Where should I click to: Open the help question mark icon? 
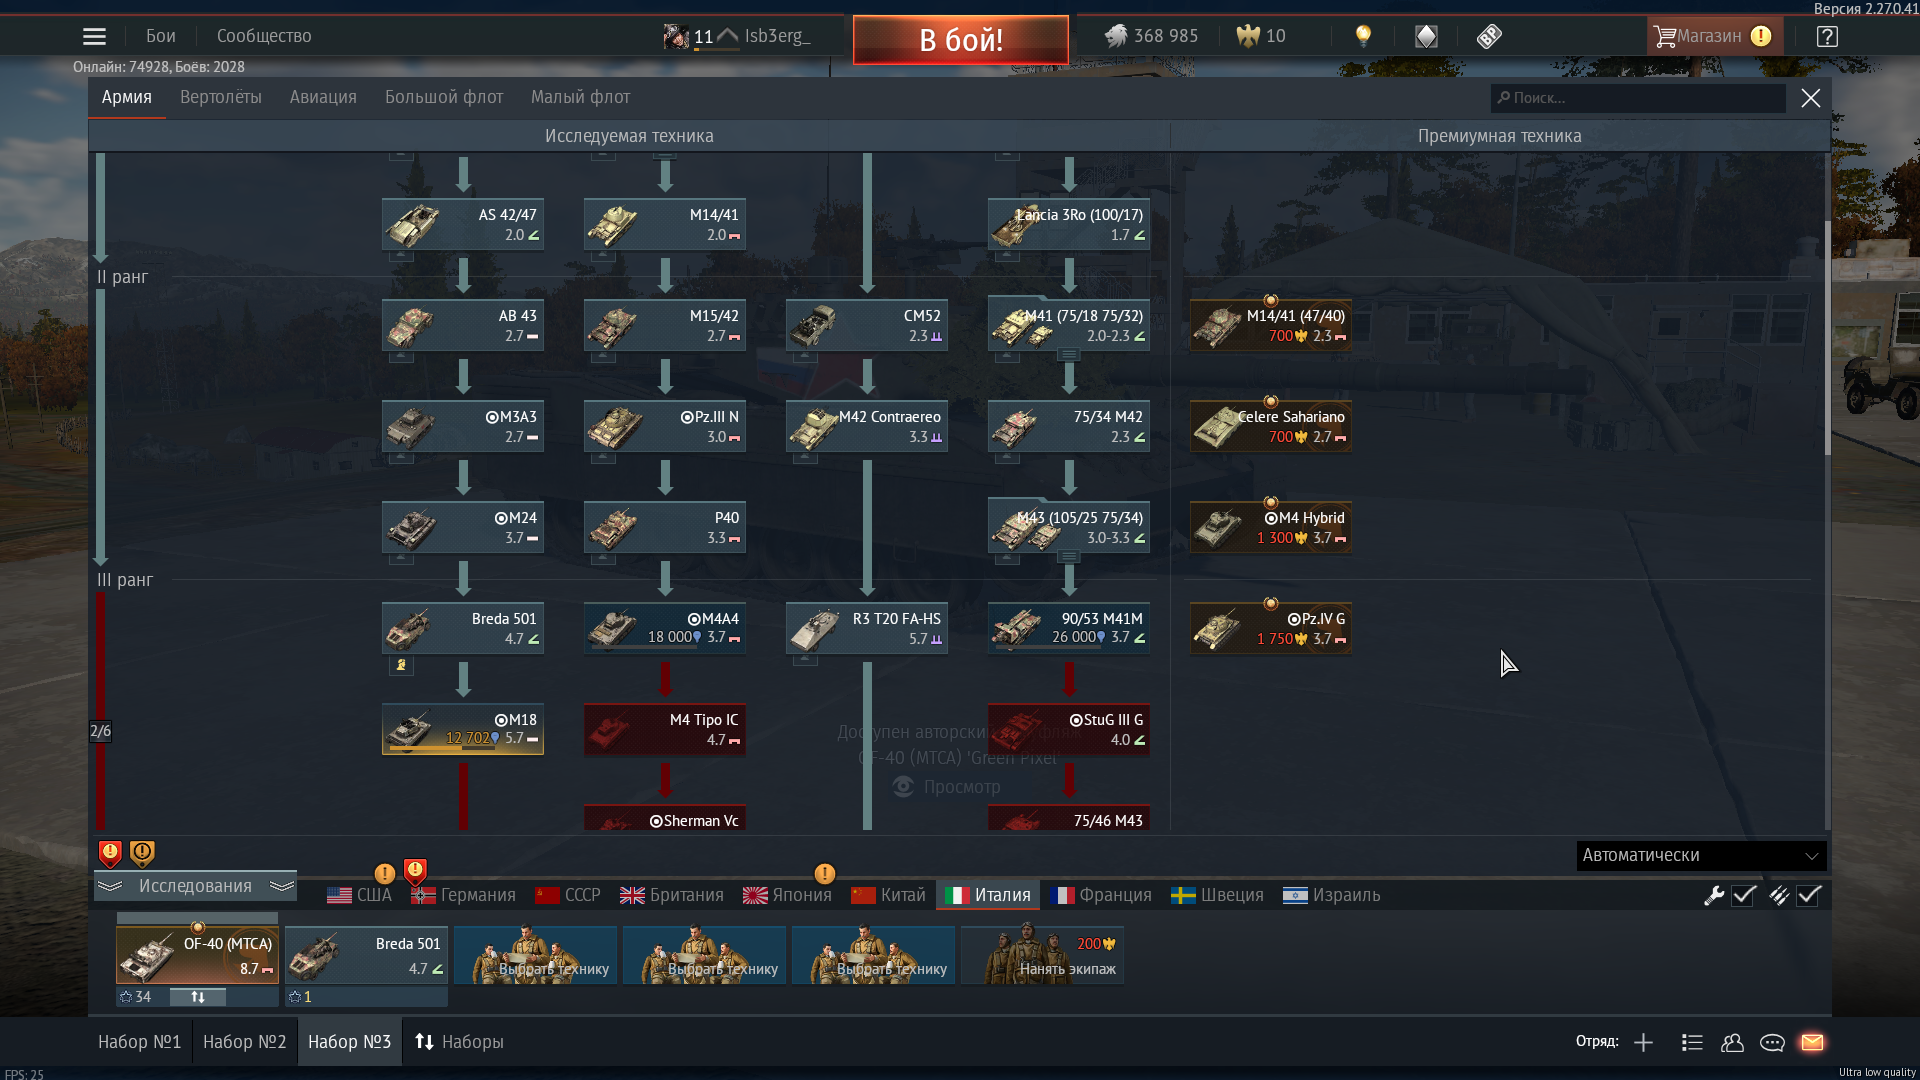[1827, 37]
